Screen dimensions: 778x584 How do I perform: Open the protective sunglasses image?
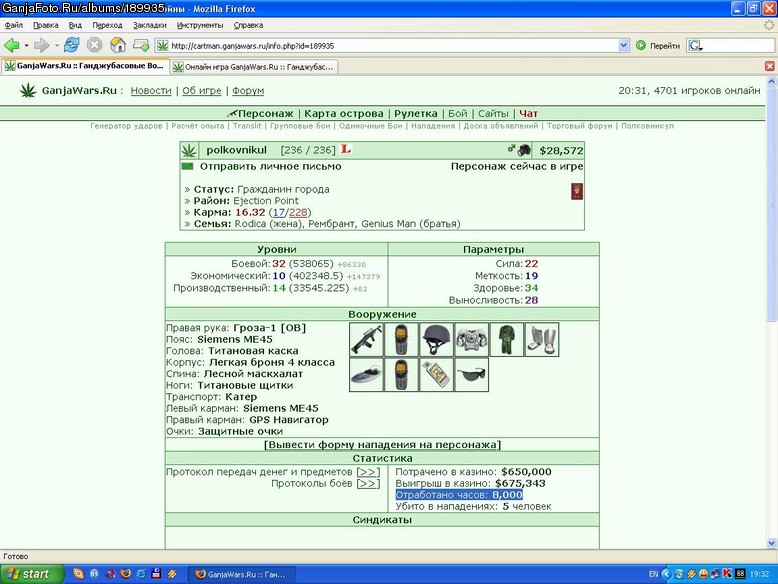pos(471,375)
